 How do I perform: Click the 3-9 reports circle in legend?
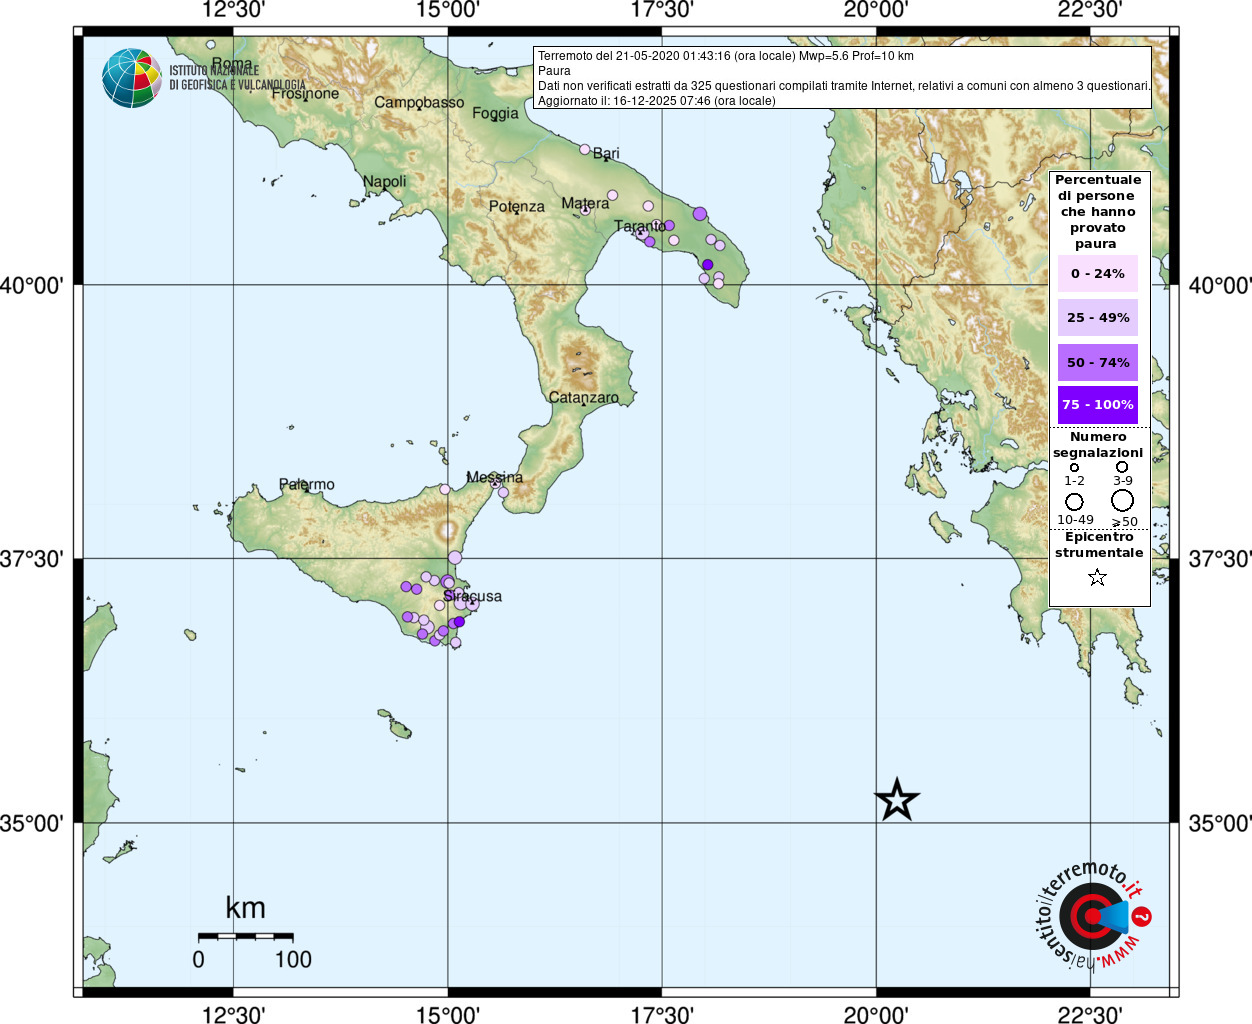tap(1122, 467)
